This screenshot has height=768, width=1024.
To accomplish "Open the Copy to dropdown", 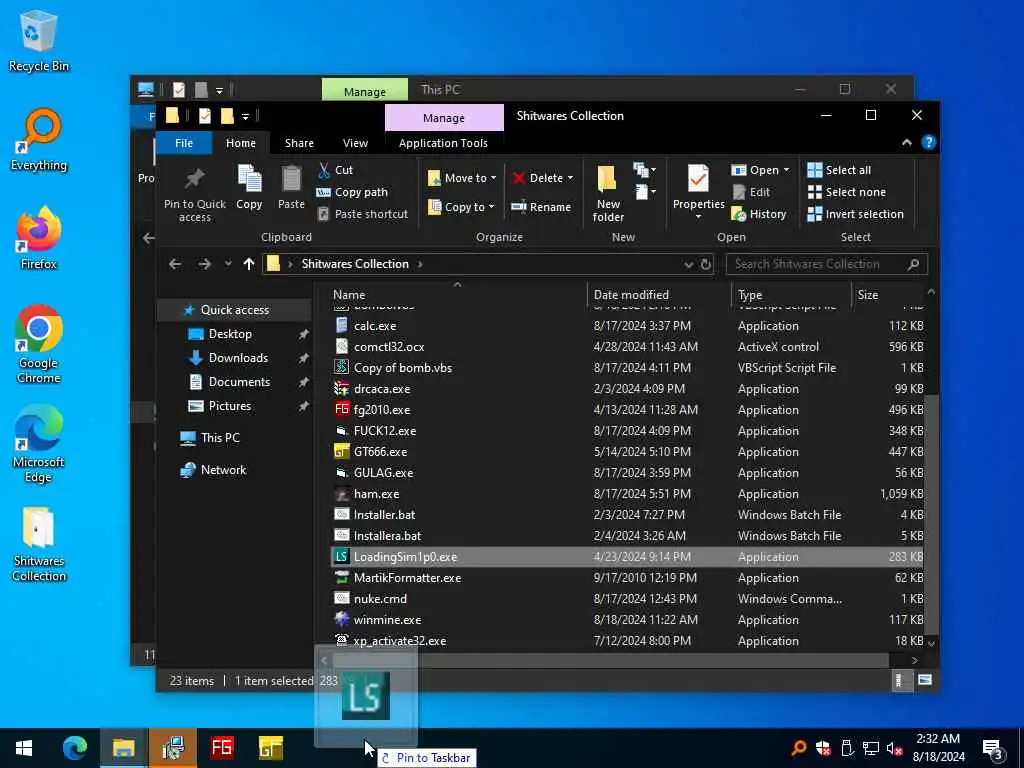I will pyautogui.click(x=462, y=206).
